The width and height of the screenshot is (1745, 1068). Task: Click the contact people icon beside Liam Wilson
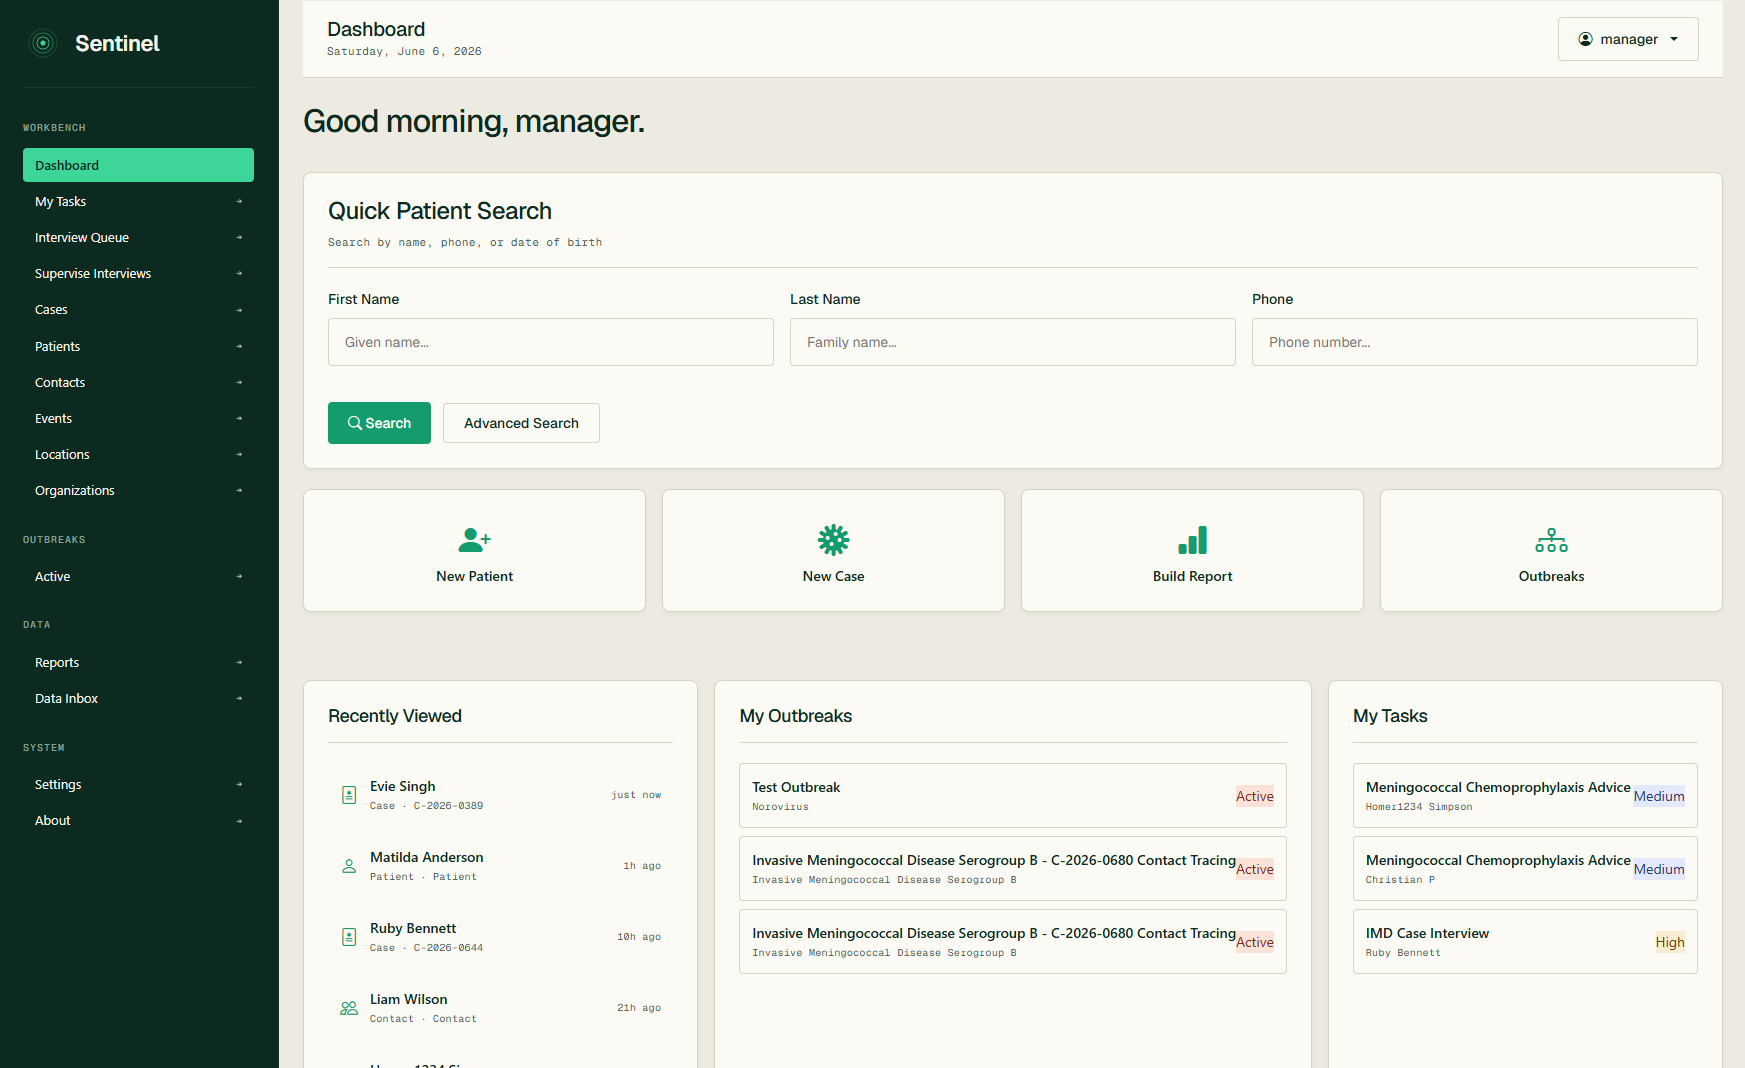pos(349,1008)
